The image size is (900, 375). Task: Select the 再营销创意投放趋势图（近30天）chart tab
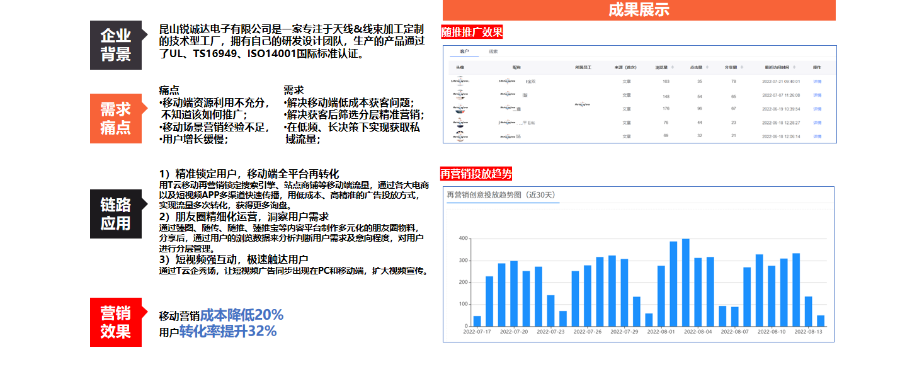(x=502, y=195)
